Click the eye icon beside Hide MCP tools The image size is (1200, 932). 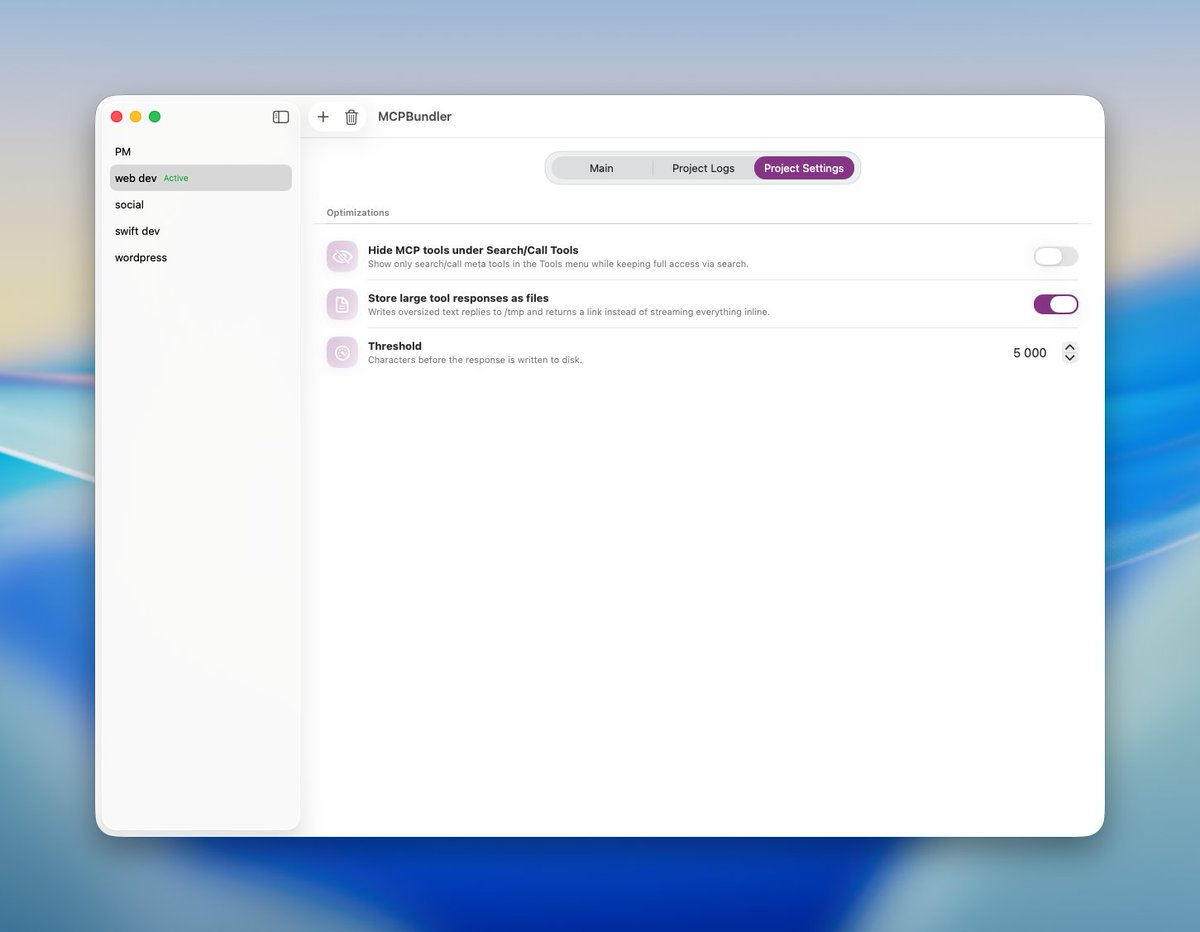[342, 256]
